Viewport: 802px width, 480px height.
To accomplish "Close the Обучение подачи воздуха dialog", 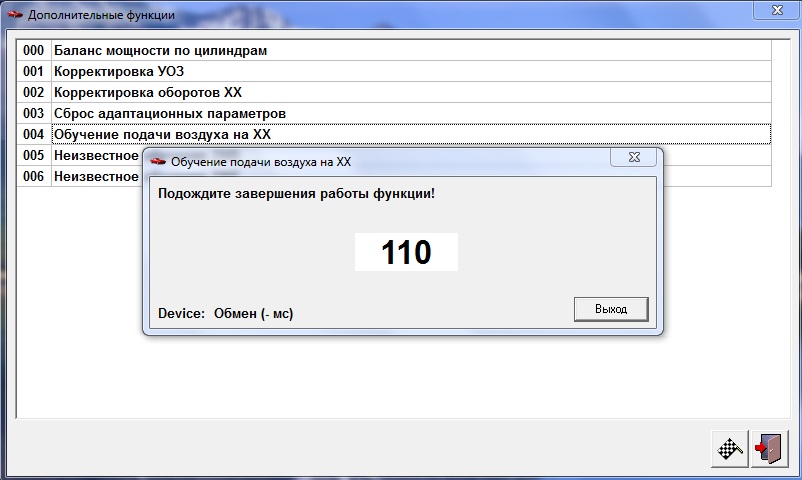I will [x=634, y=160].
